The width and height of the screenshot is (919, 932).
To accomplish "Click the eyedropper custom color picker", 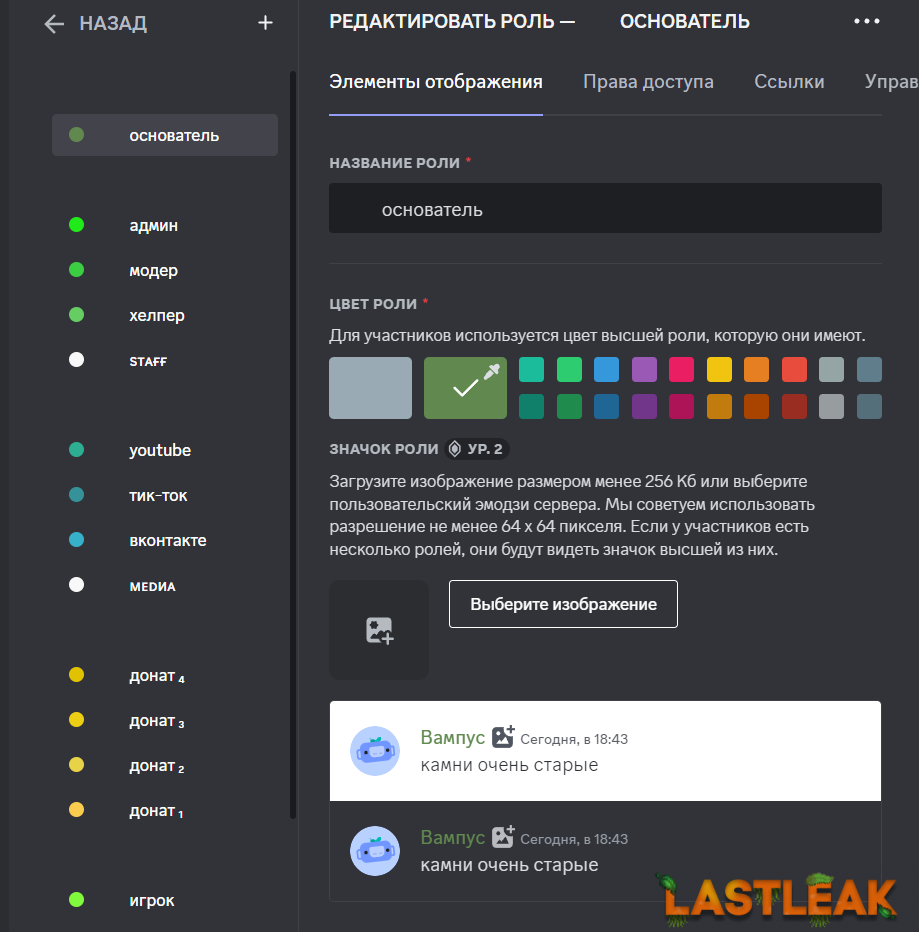I will (x=491, y=372).
